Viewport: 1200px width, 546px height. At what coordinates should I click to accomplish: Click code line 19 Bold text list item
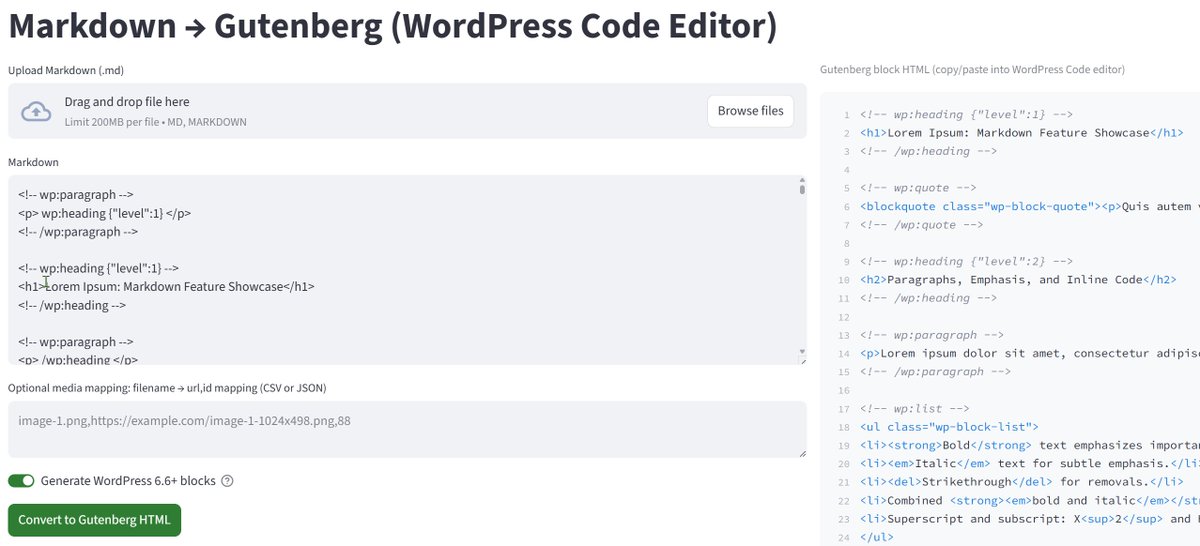(1029, 445)
